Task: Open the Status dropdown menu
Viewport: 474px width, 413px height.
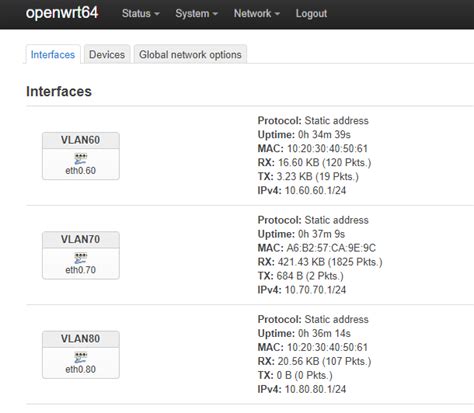Action: (x=140, y=14)
